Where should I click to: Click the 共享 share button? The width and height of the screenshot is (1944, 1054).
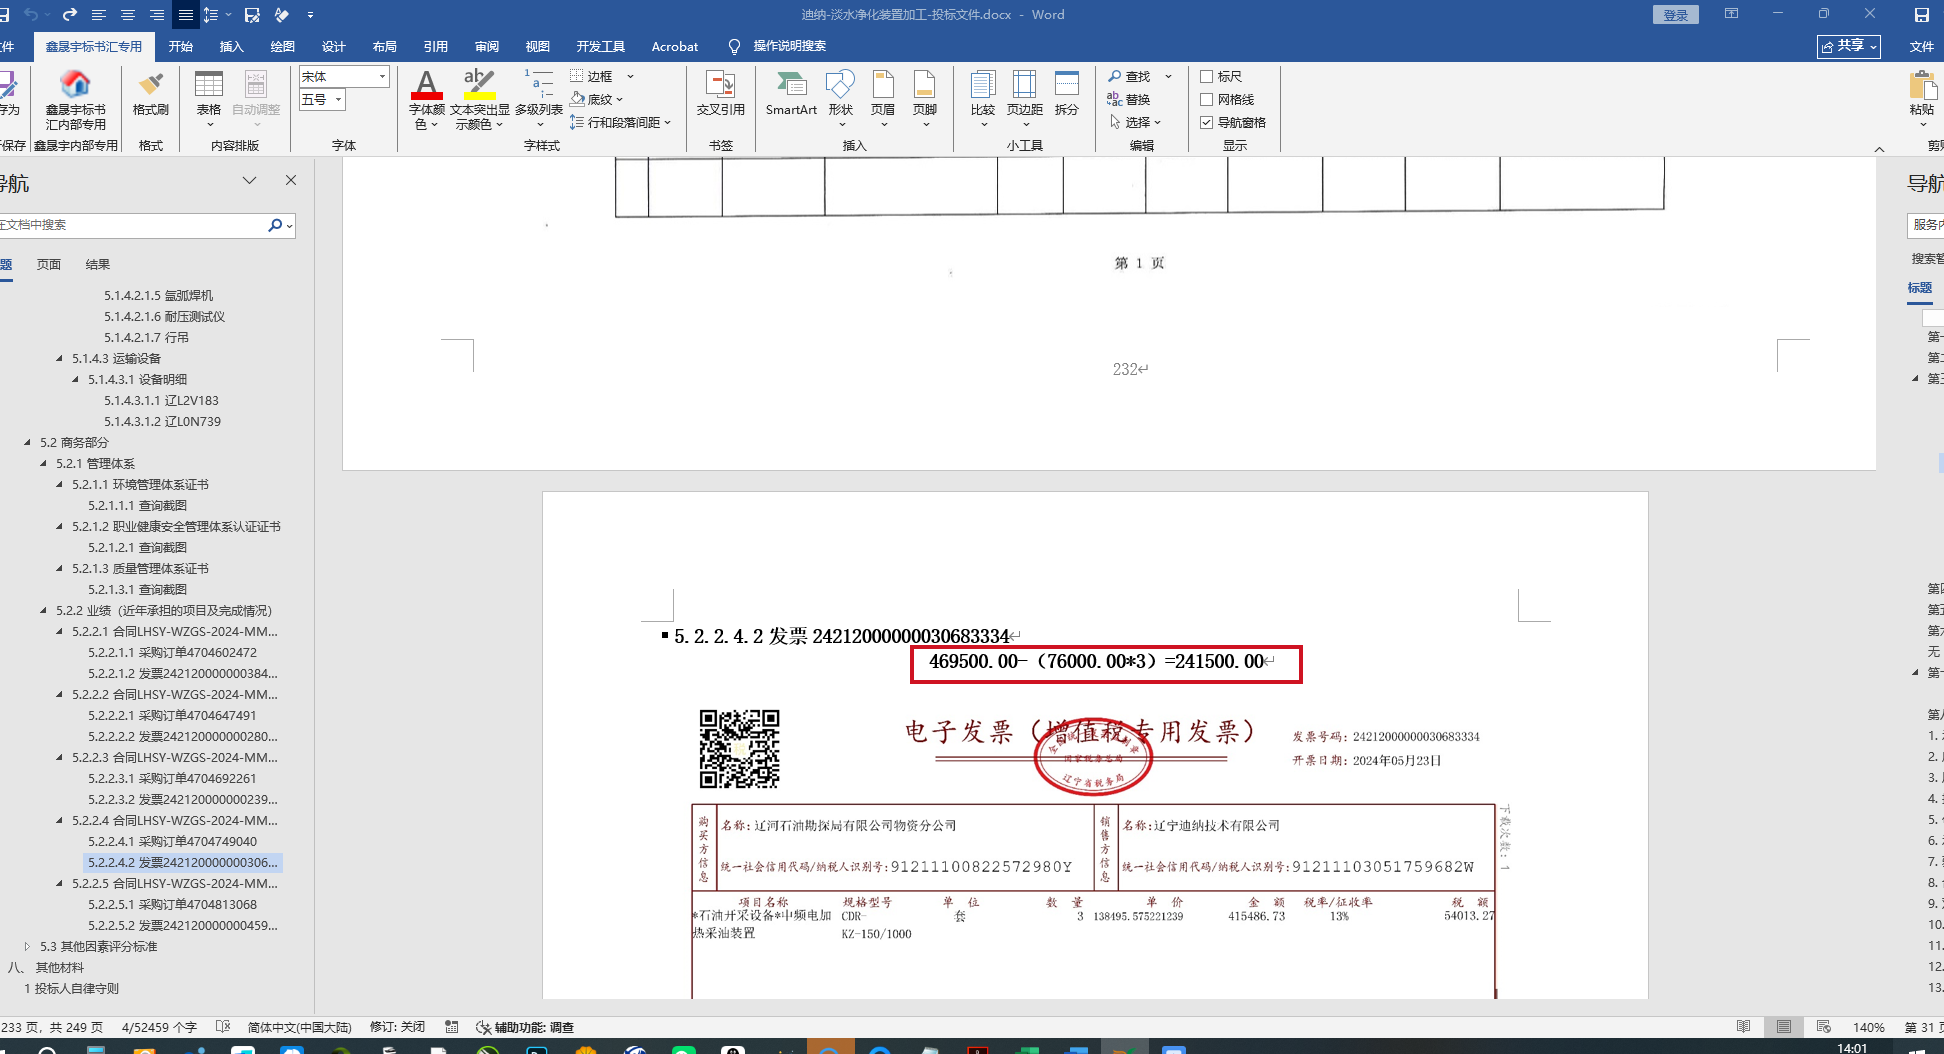tap(1849, 46)
